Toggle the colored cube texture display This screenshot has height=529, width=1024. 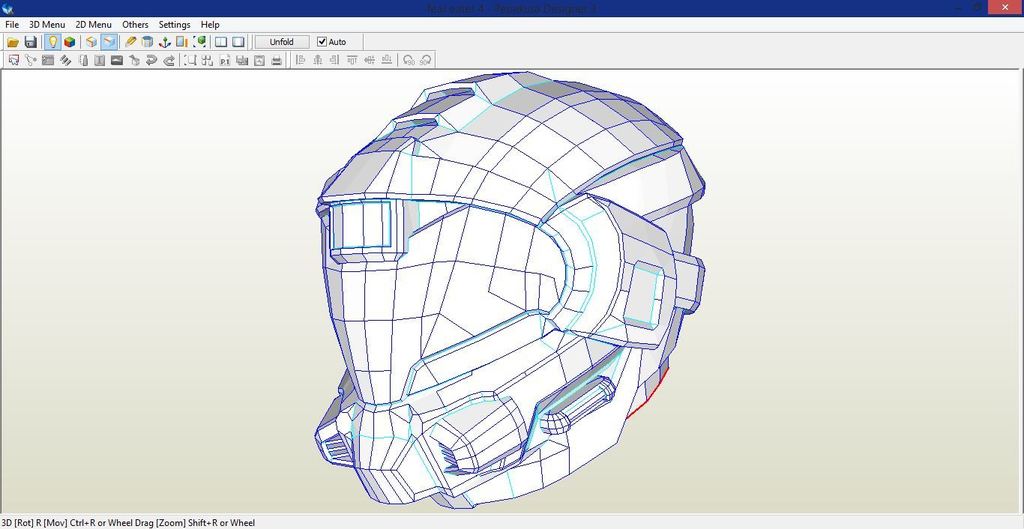tap(69, 42)
